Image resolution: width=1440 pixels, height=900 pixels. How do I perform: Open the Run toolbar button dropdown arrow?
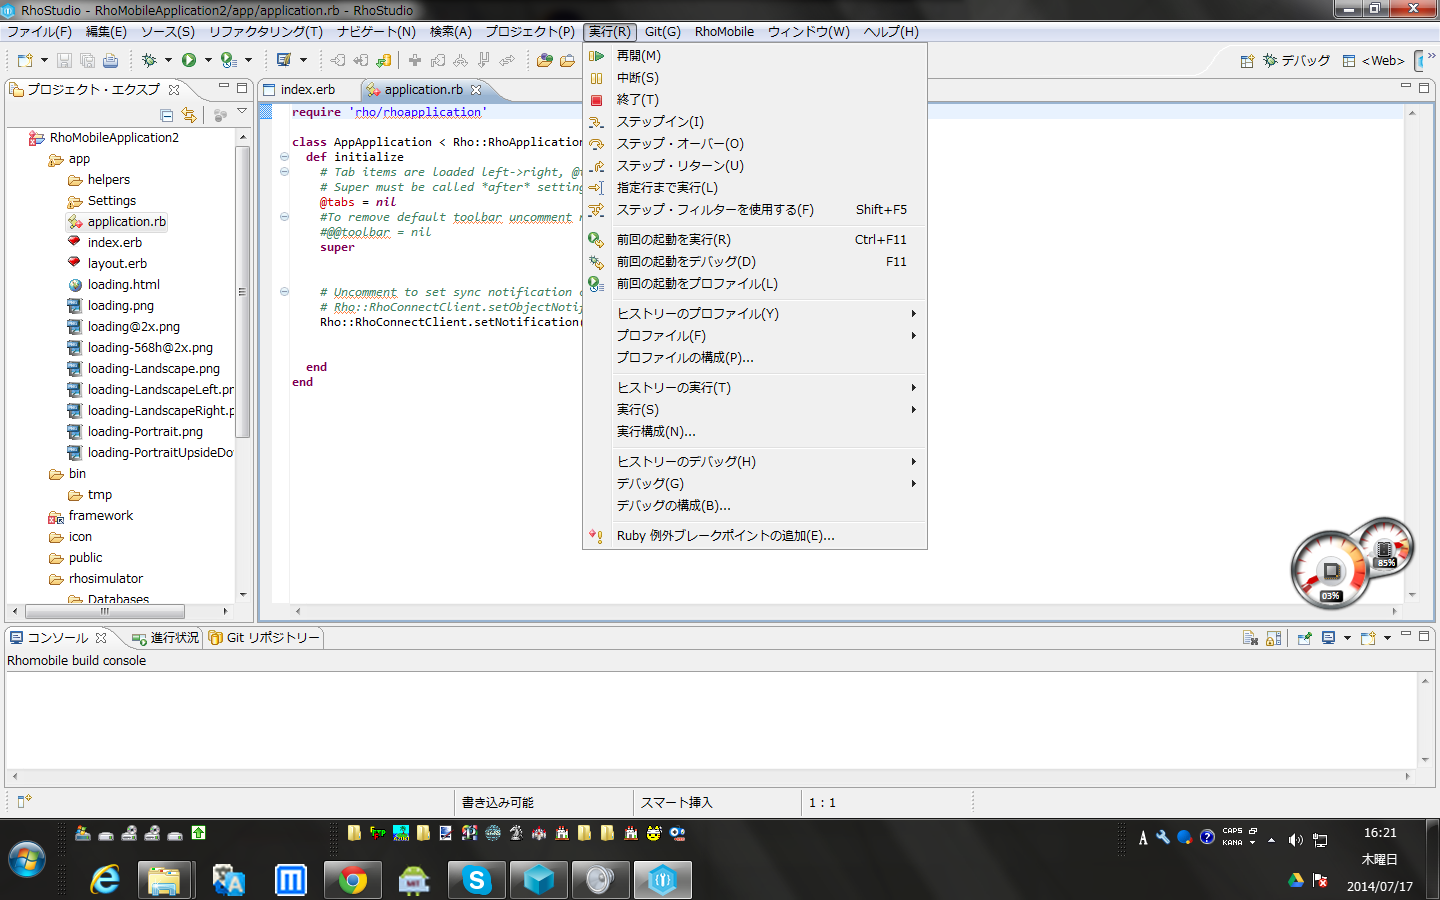coord(208,60)
